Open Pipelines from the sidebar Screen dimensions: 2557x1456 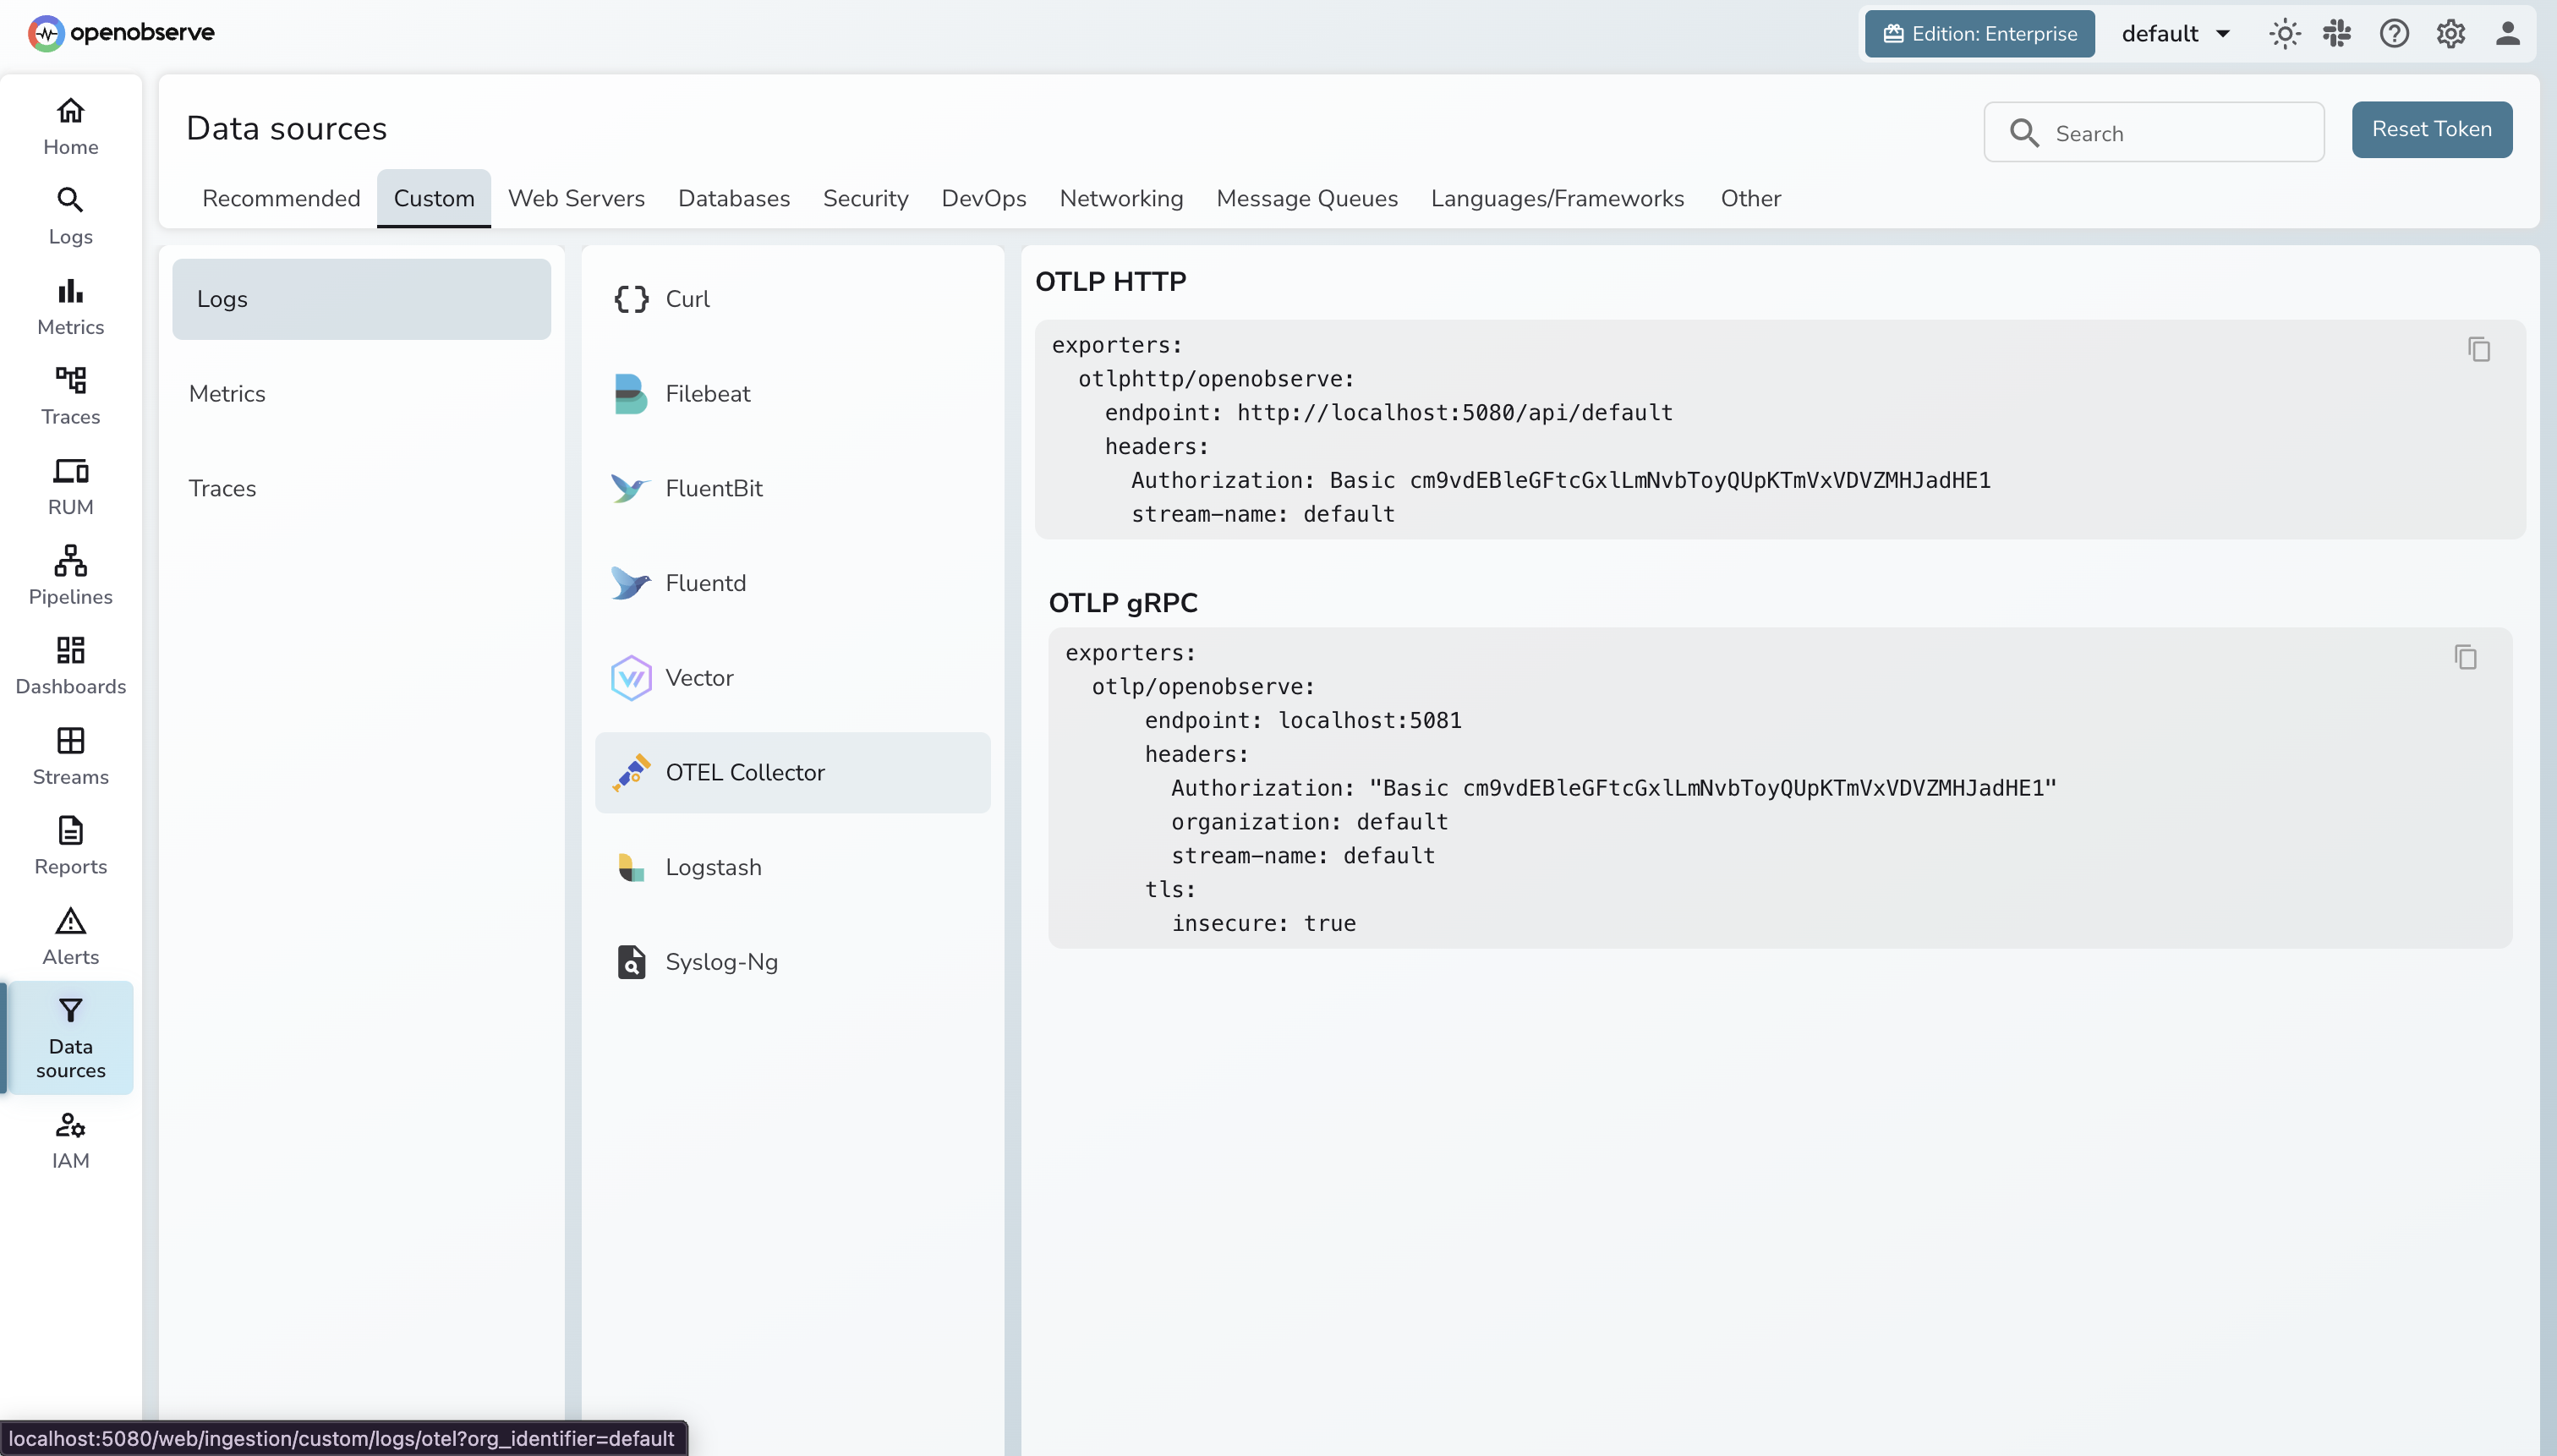point(69,574)
